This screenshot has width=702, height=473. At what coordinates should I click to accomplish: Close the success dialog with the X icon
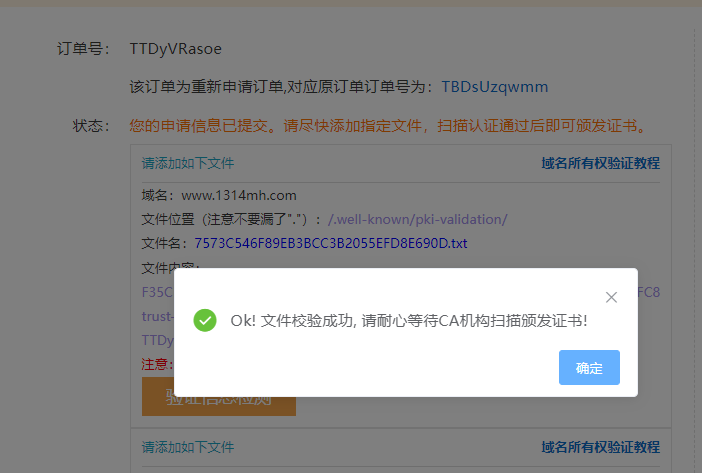click(x=612, y=297)
